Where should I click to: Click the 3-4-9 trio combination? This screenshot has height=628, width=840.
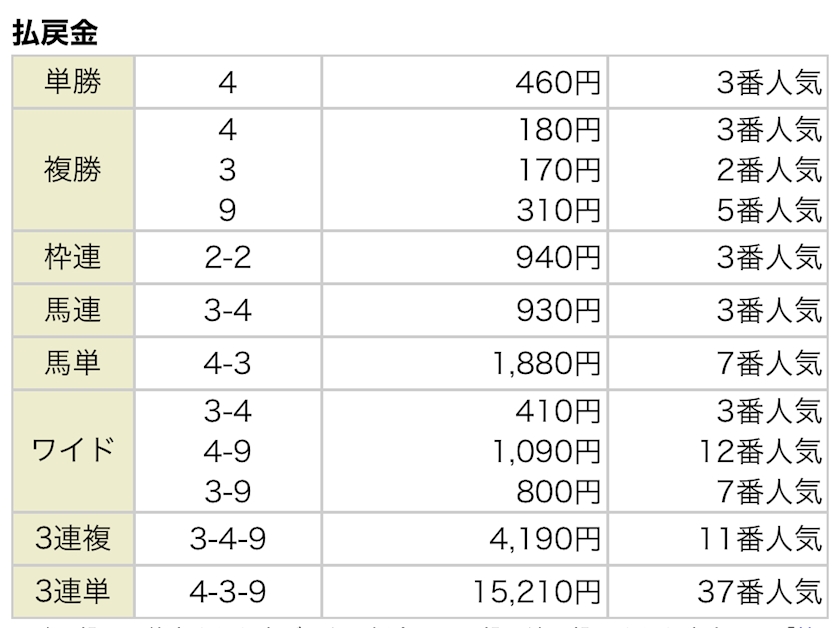pos(228,539)
